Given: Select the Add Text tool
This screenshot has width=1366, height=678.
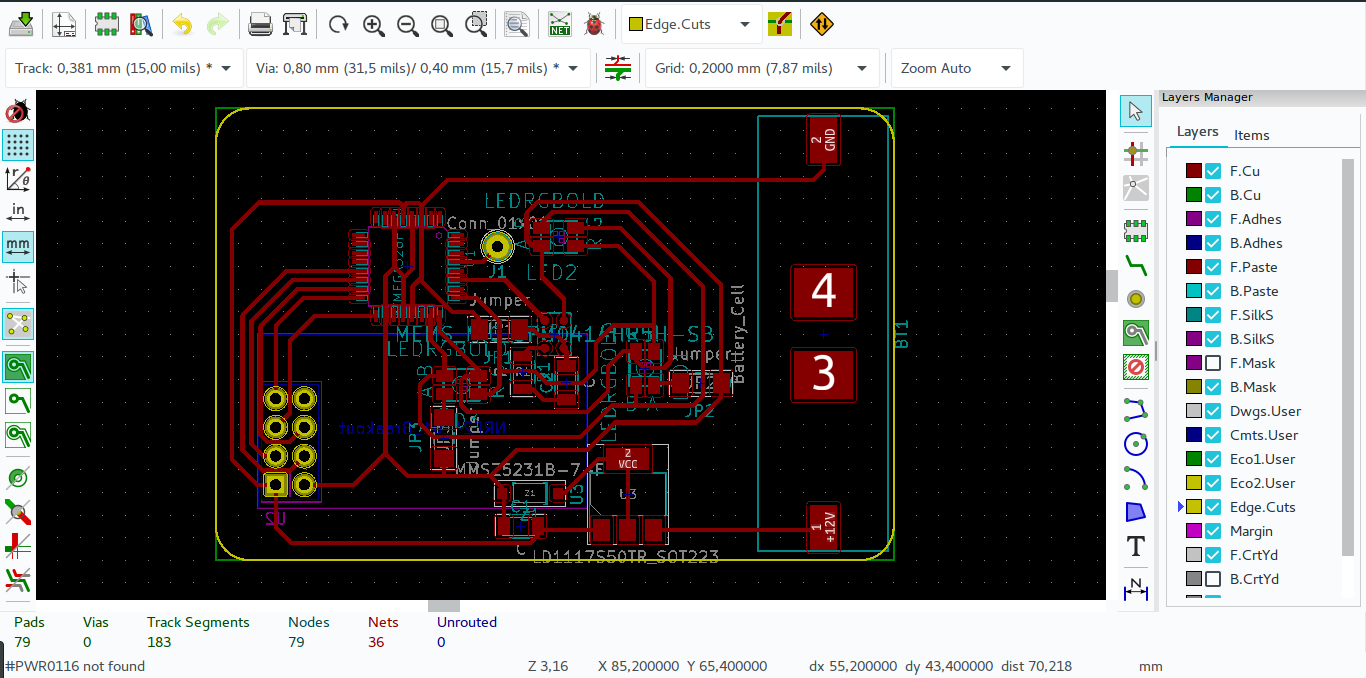Looking at the screenshot, I should [1135, 547].
